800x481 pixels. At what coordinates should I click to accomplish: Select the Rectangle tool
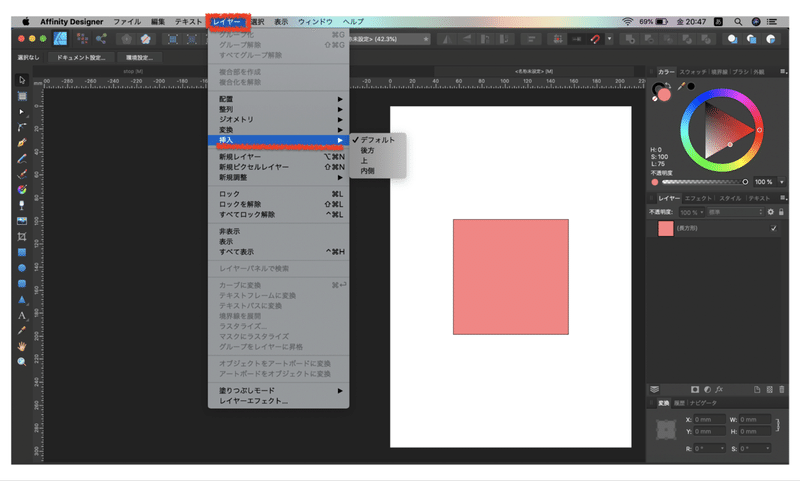point(22,252)
